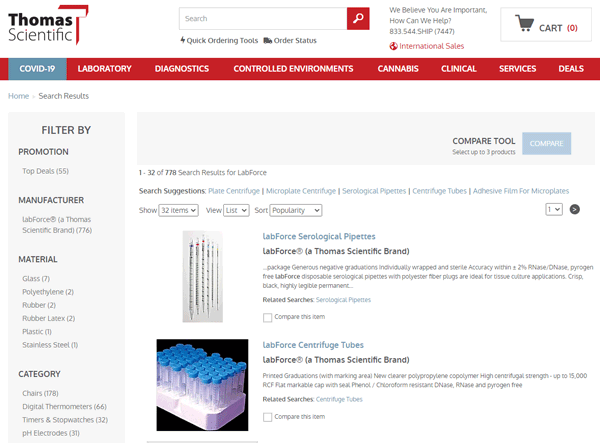Viewport: 600px width, 443px height.
Task: Click the Quick Ordering lightning icon
Action: tap(183, 40)
